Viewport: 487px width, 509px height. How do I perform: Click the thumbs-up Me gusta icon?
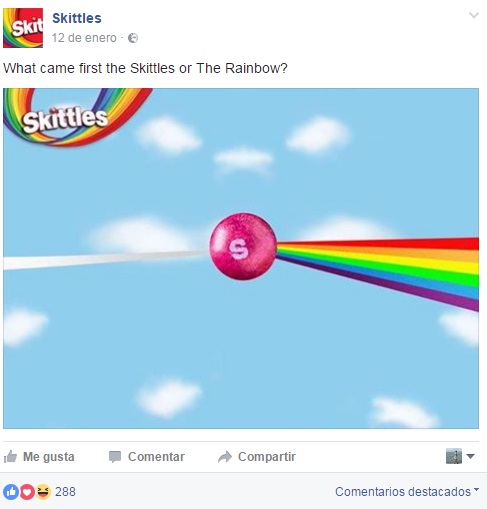click(10, 457)
